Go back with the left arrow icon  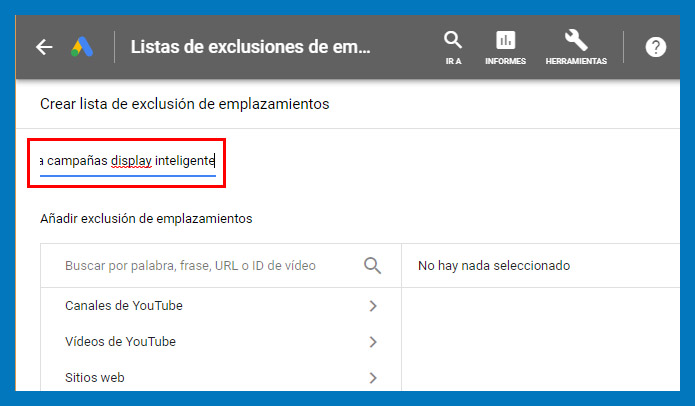click(44, 47)
